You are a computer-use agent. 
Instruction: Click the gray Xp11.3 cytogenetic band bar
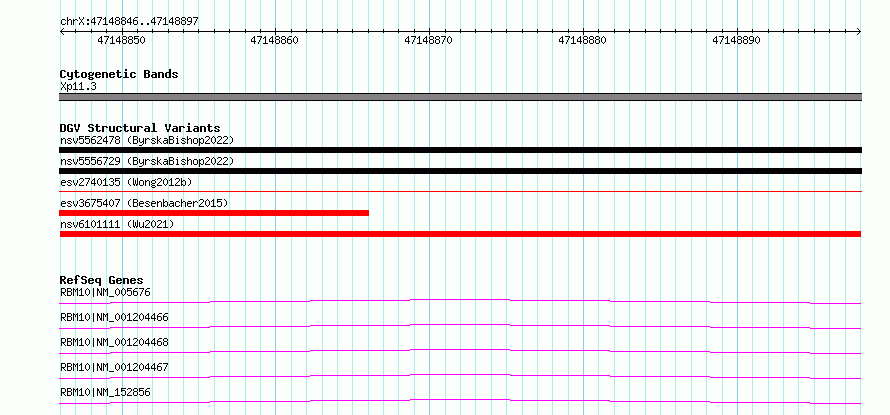(x=460, y=97)
